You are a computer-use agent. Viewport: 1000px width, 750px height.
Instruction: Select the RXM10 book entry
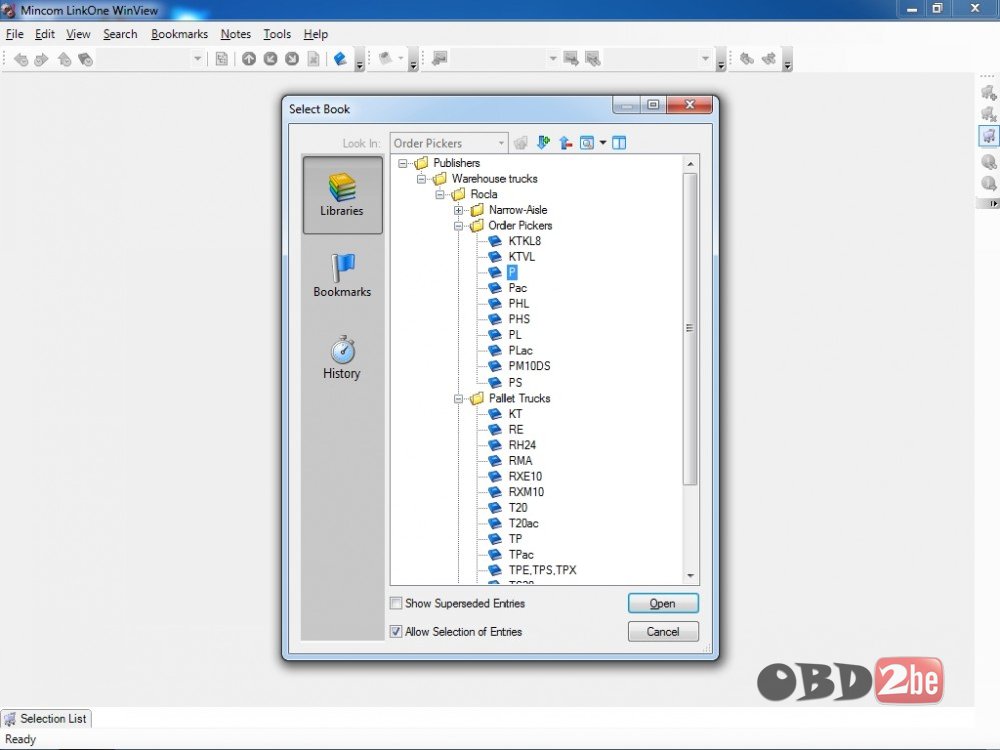(x=526, y=492)
